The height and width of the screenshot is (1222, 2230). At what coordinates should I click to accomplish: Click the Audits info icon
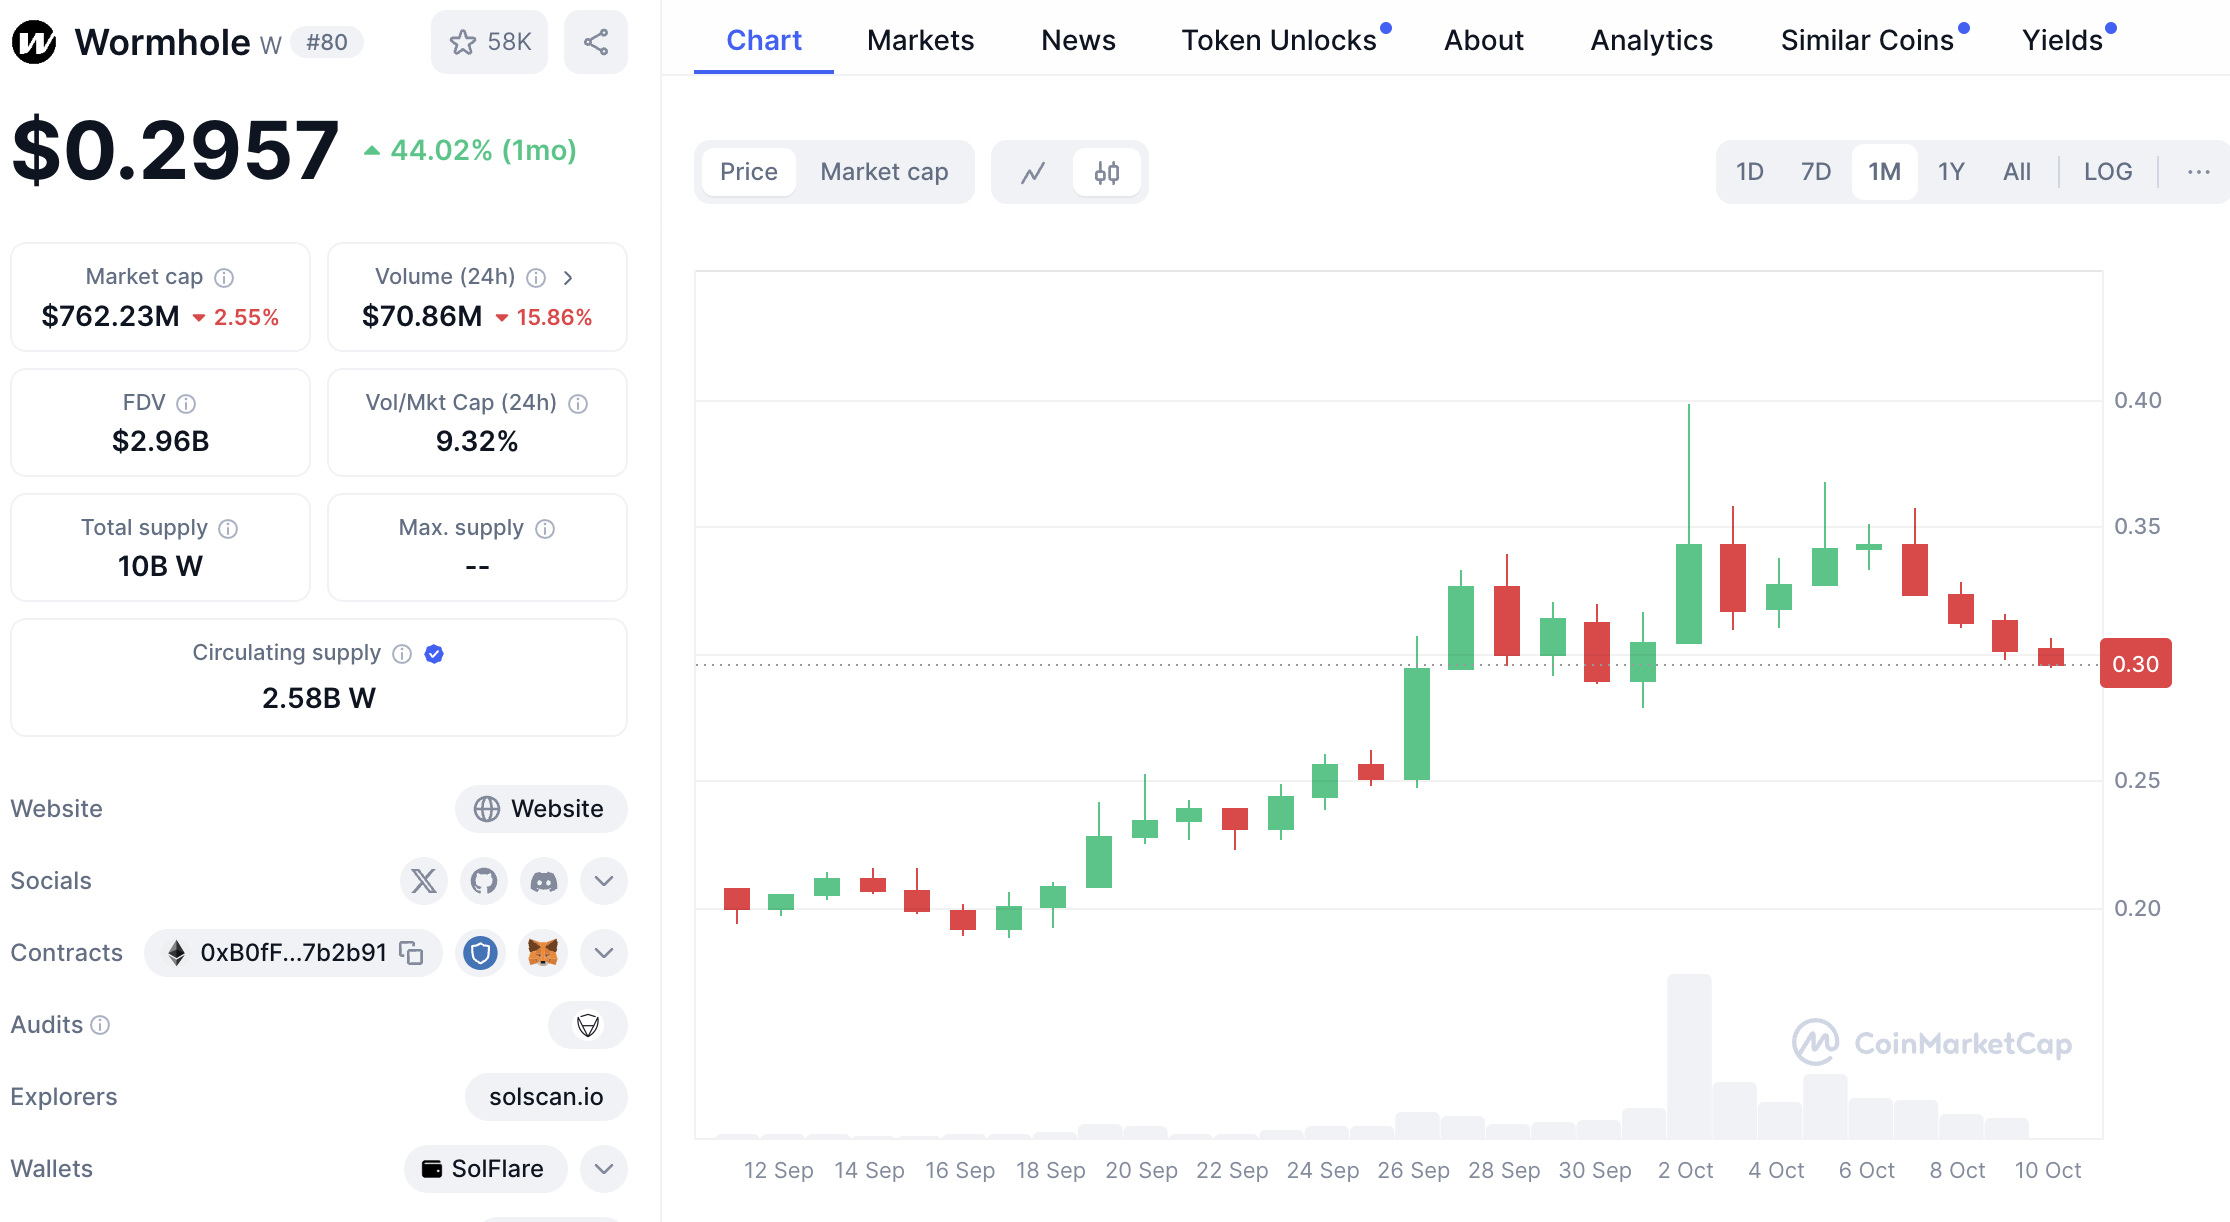coord(100,1025)
